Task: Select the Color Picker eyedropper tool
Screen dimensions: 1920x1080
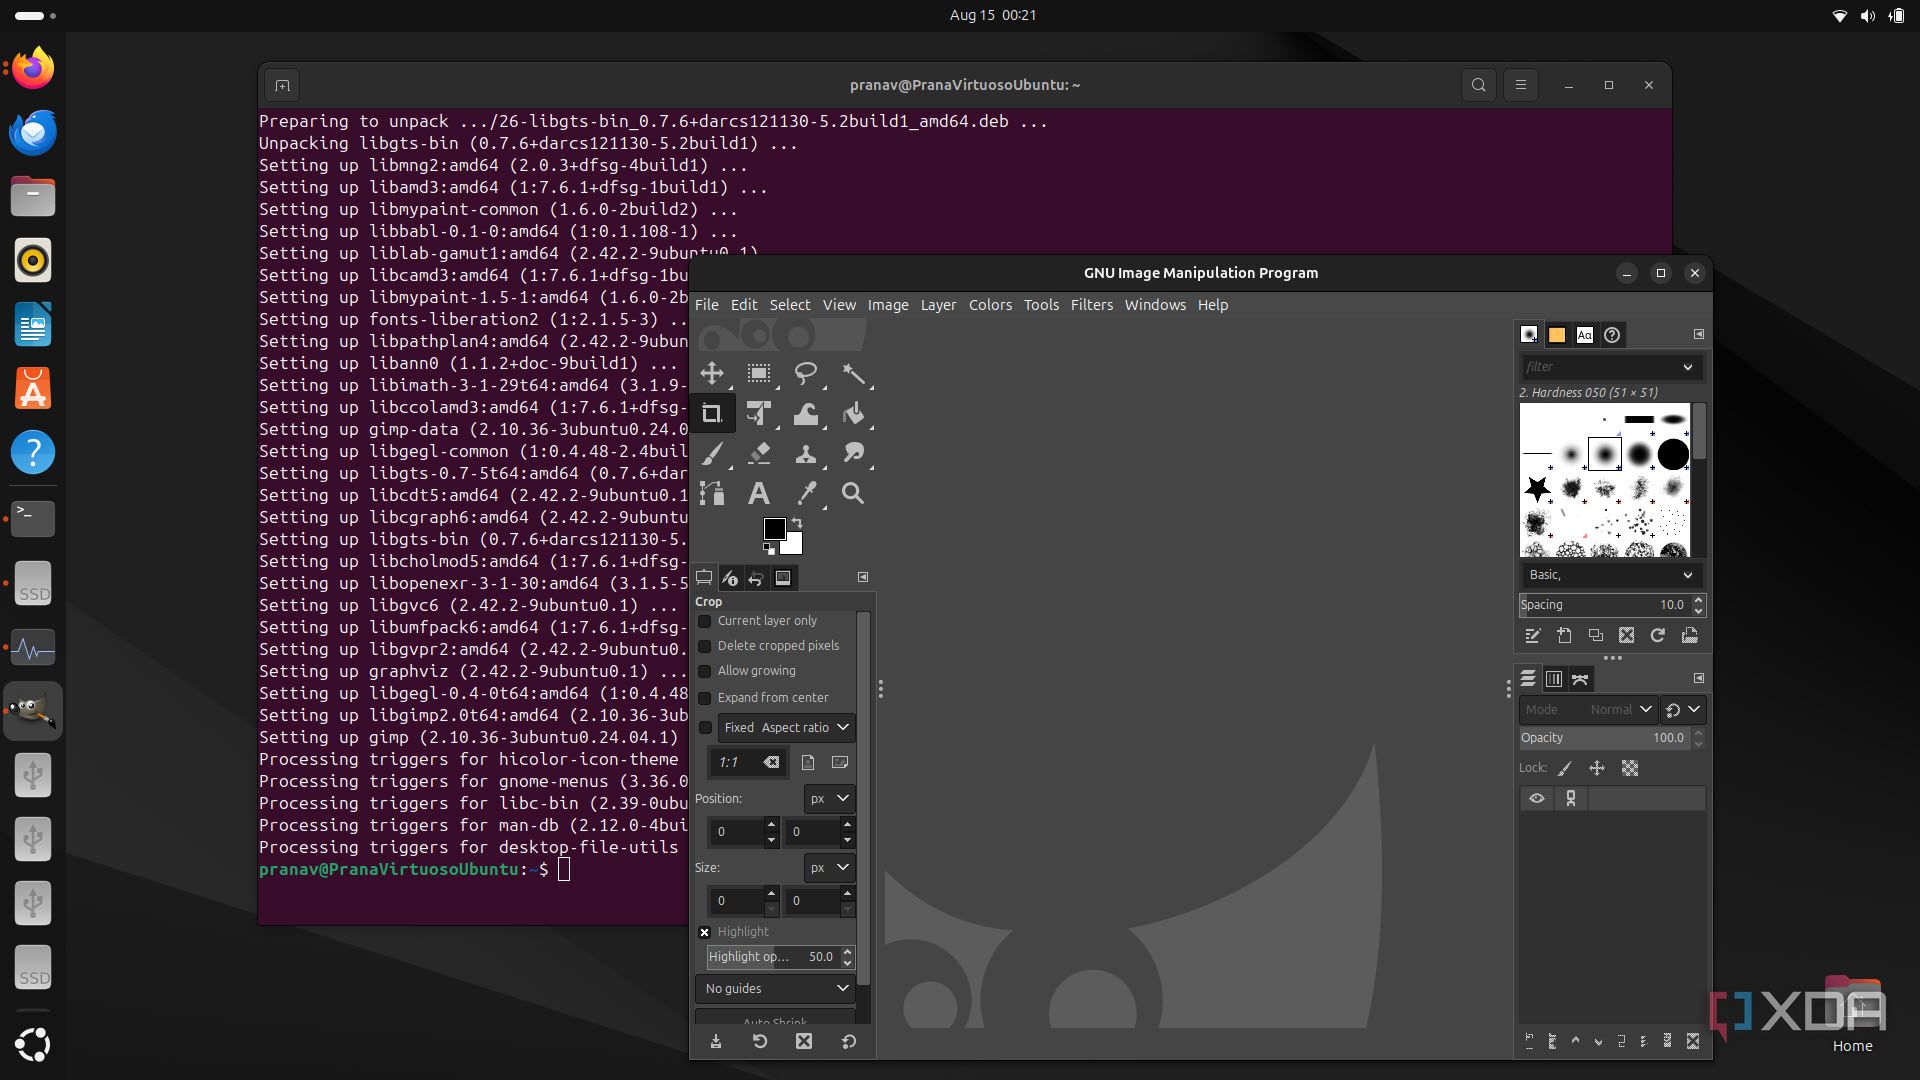Action: click(x=806, y=493)
